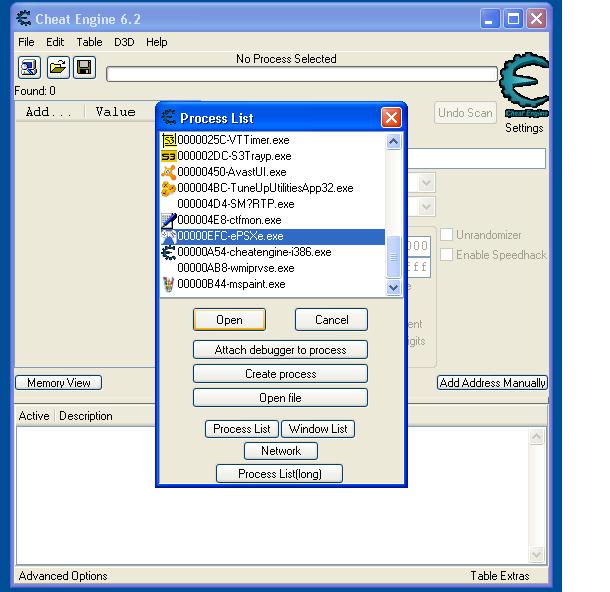Click the open process computer icon
Viewport: 610px width, 592px height.
29,68
